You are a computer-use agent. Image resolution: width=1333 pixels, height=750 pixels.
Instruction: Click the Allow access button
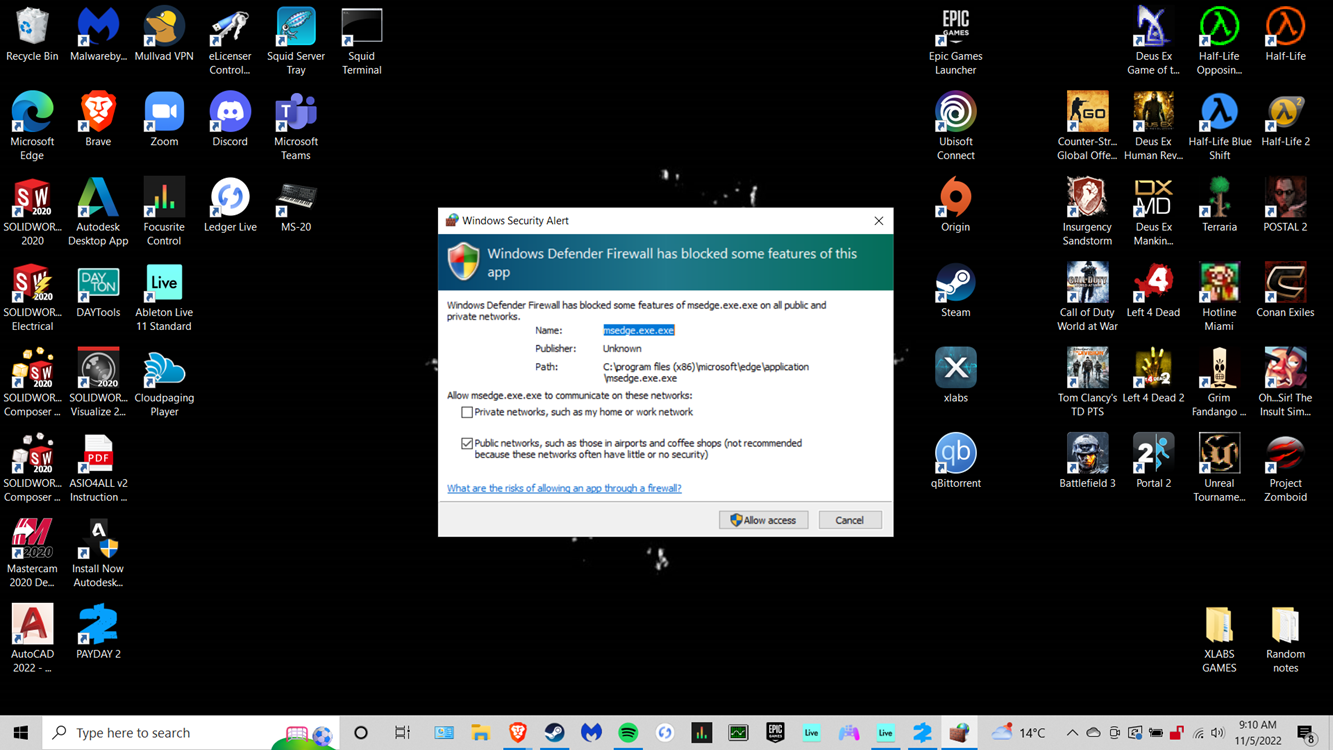click(x=763, y=520)
